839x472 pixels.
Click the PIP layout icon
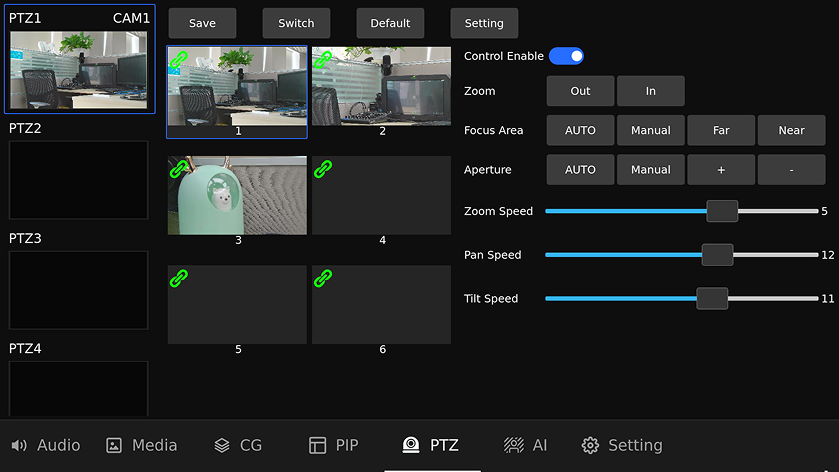(x=317, y=445)
